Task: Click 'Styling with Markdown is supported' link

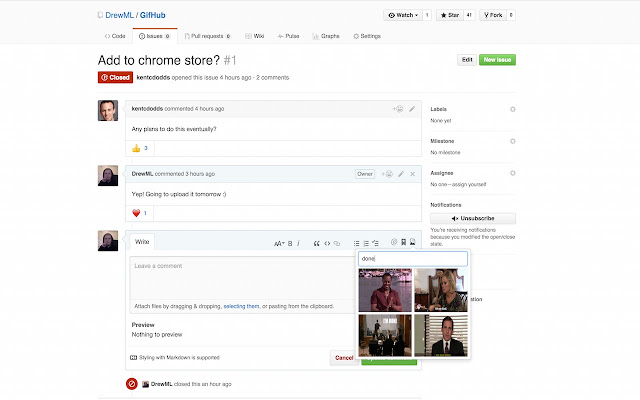Action: pos(175,358)
